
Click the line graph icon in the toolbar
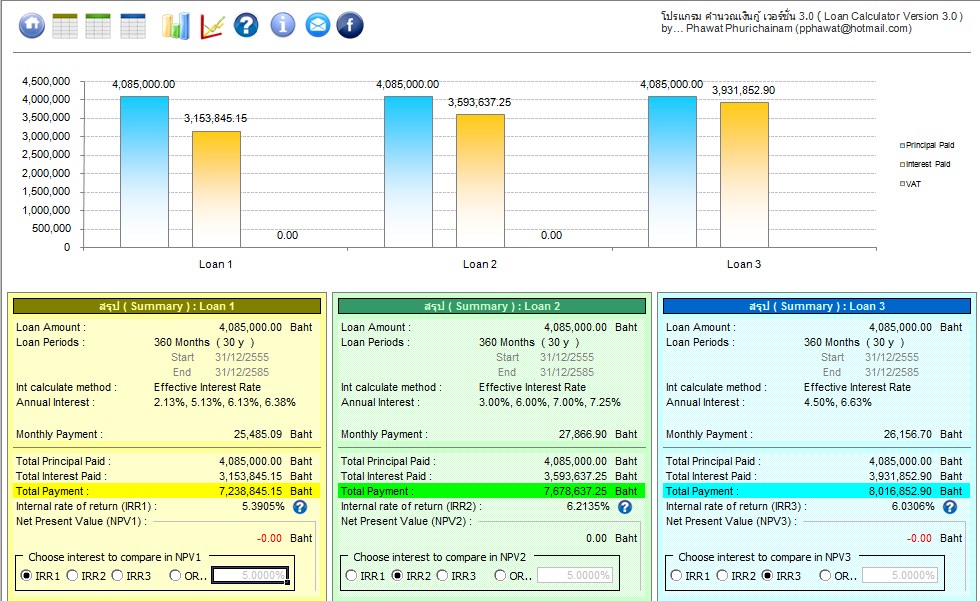[x=211, y=26]
